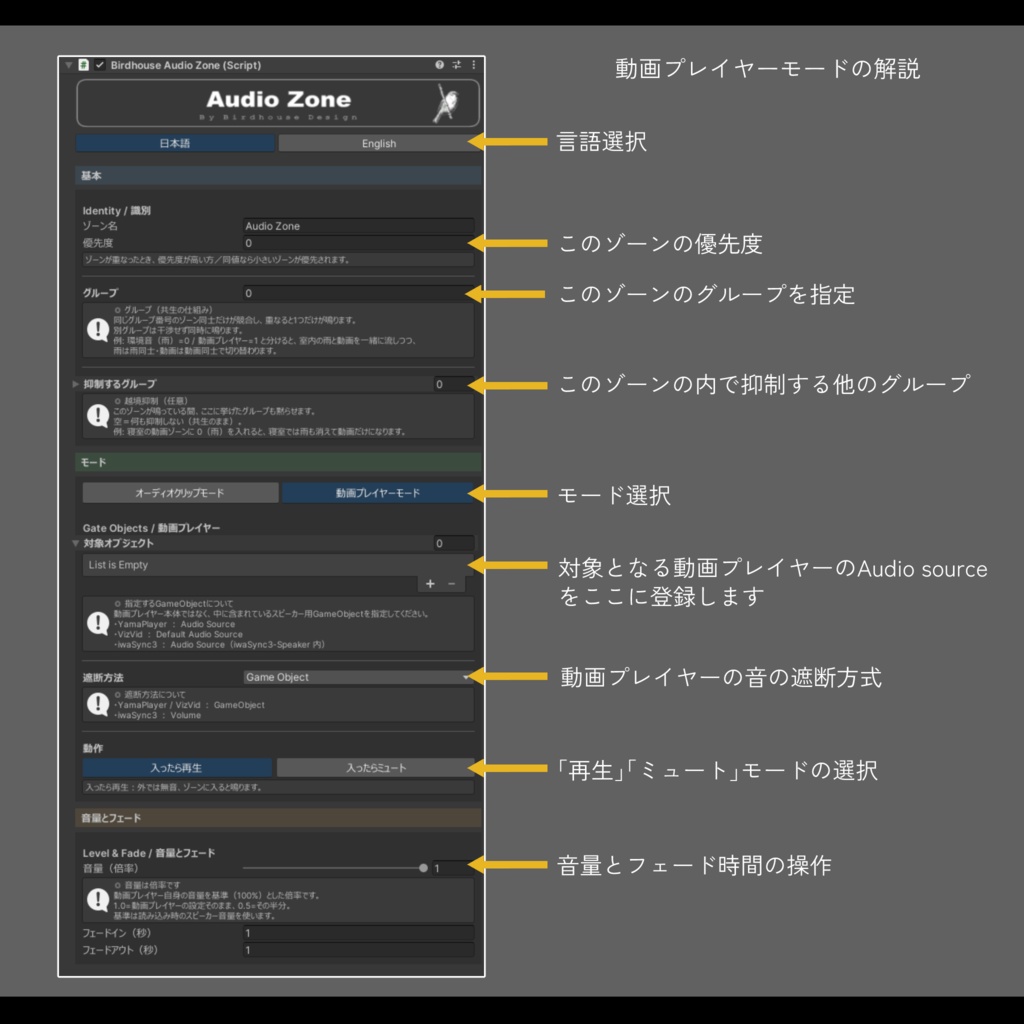Select the 入ったら再生 behavior
The height and width of the screenshot is (1024, 1024).
[x=176, y=768]
